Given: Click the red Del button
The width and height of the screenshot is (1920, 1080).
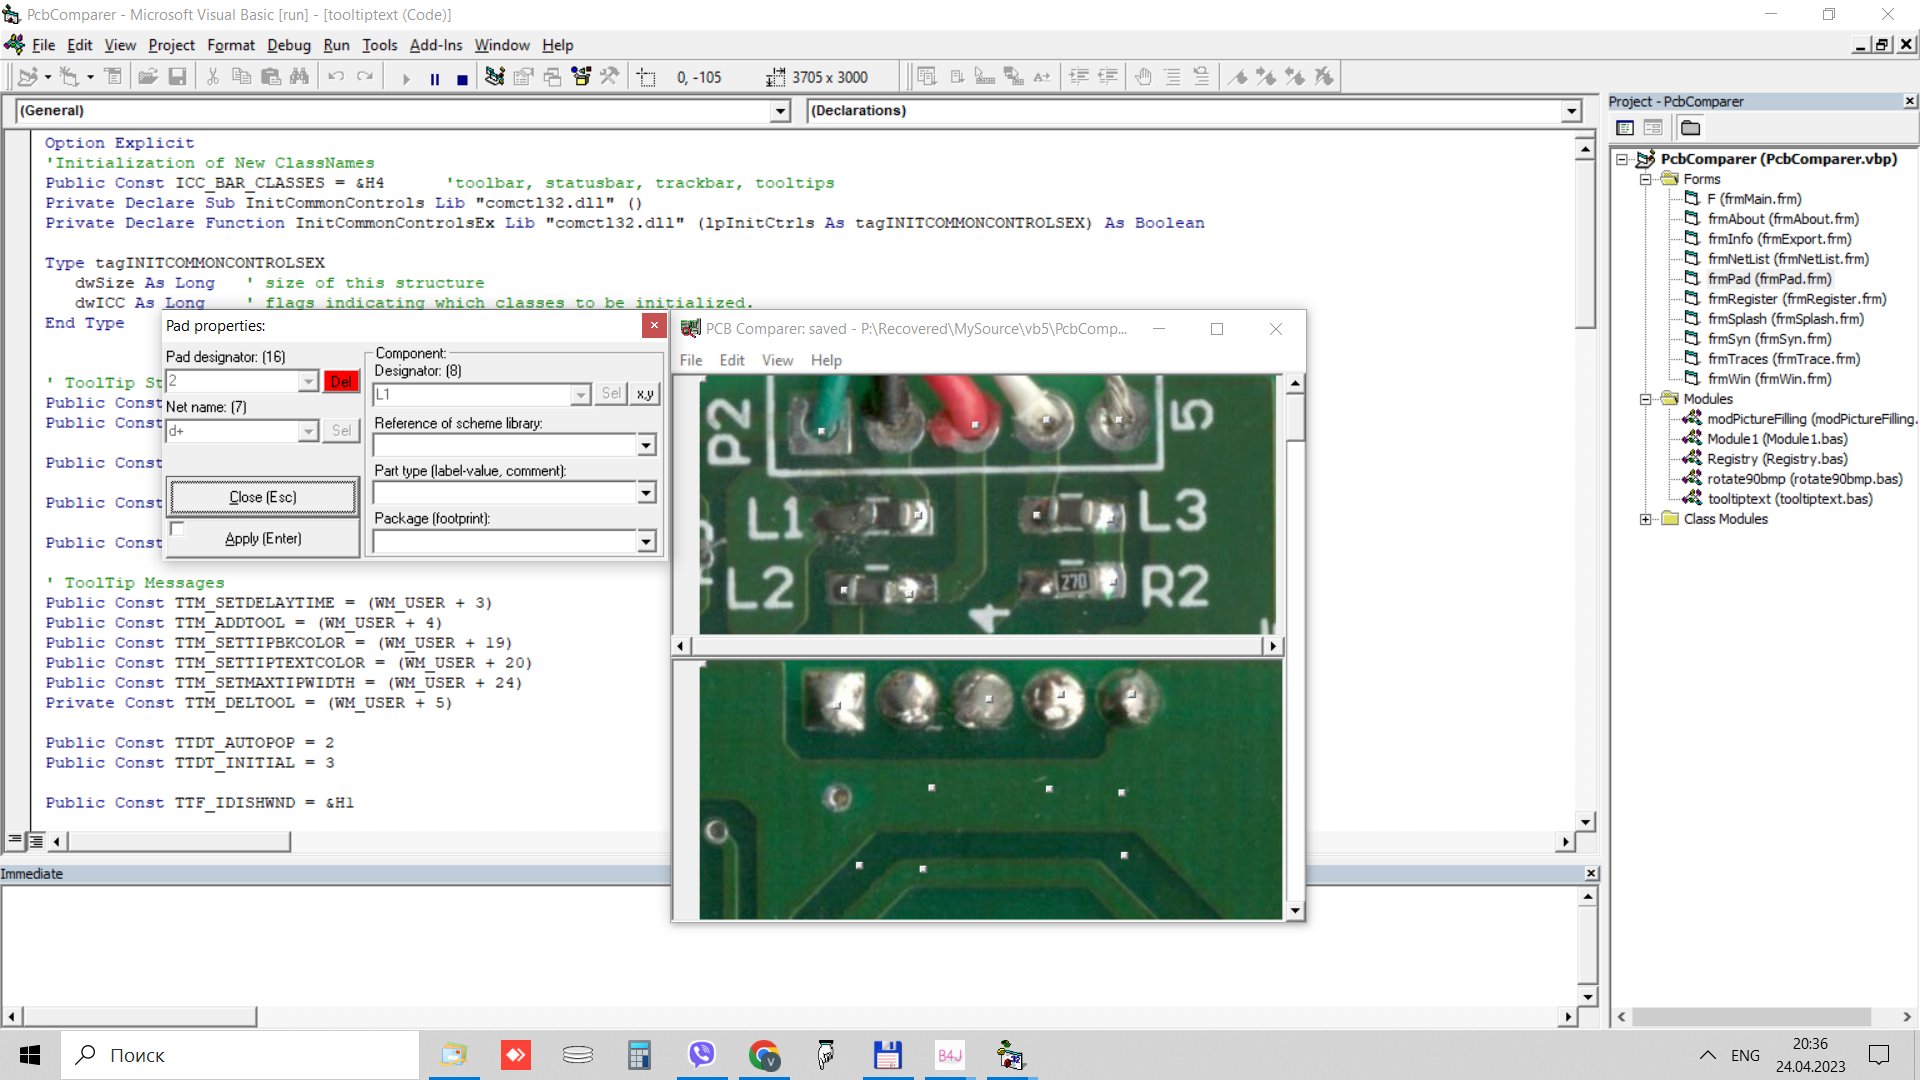Looking at the screenshot, I should 341,381.
